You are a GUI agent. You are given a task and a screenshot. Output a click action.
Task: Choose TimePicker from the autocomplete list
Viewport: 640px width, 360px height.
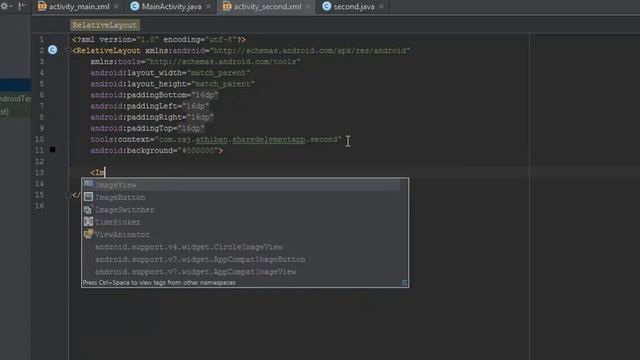click(x=242, y=222)
